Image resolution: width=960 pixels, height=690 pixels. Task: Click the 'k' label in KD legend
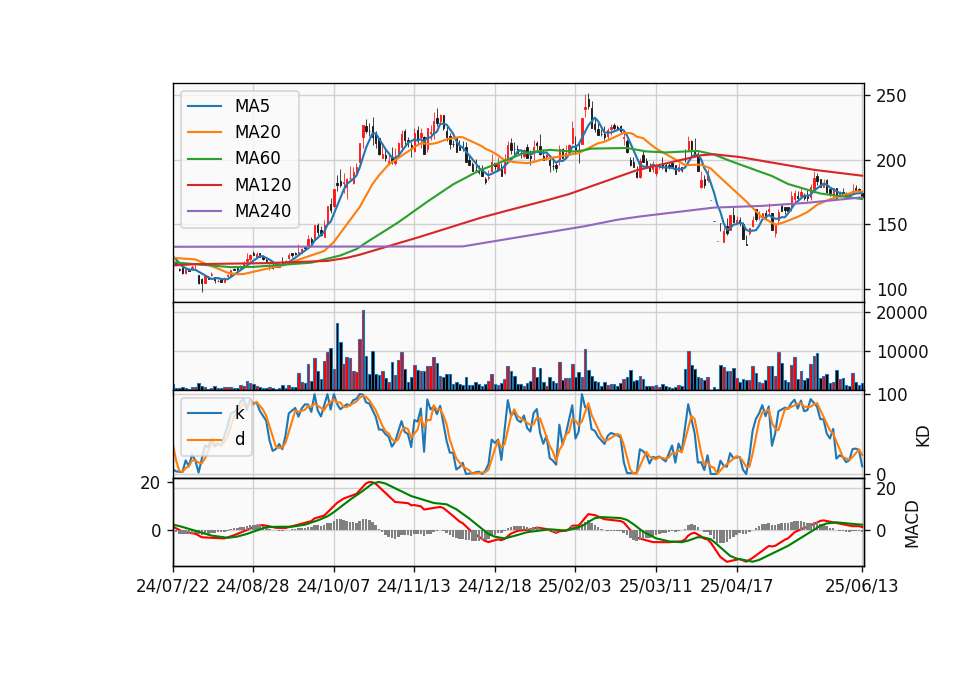pos(239,413)
